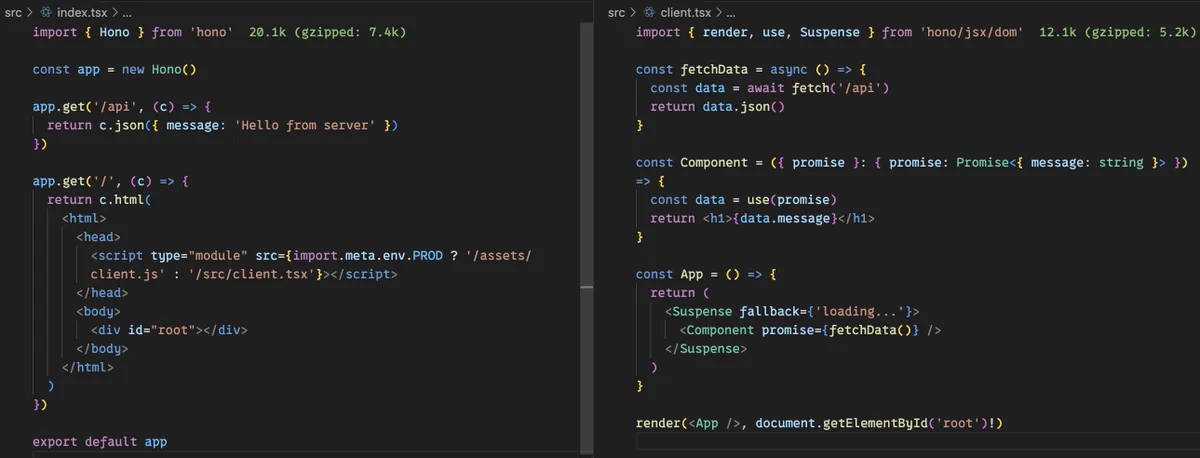This screenshot has width=1200, height=458.
Task: Click the script type="module" line
Action: point(311,255)
